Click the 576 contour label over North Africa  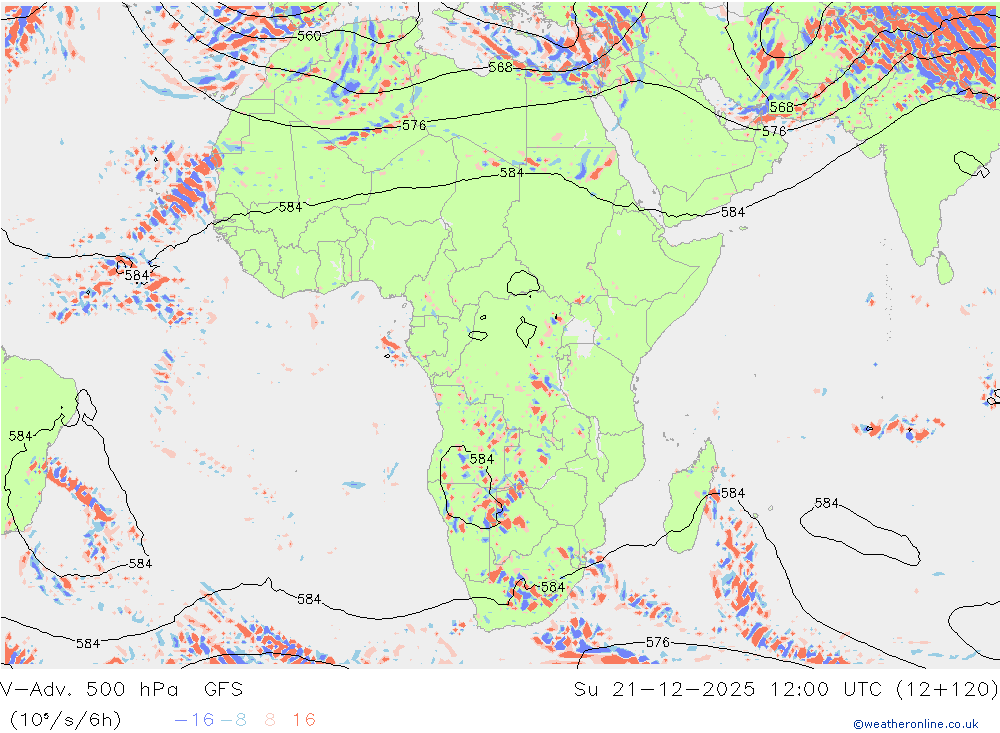pos(414,125)
